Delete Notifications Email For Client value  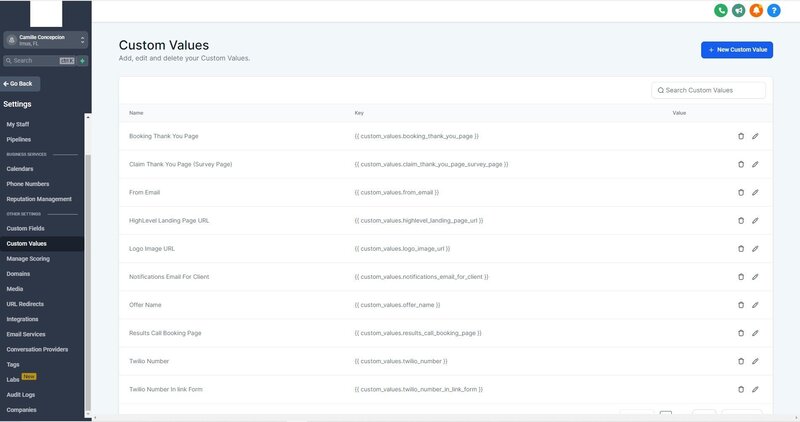click(741, 277)
